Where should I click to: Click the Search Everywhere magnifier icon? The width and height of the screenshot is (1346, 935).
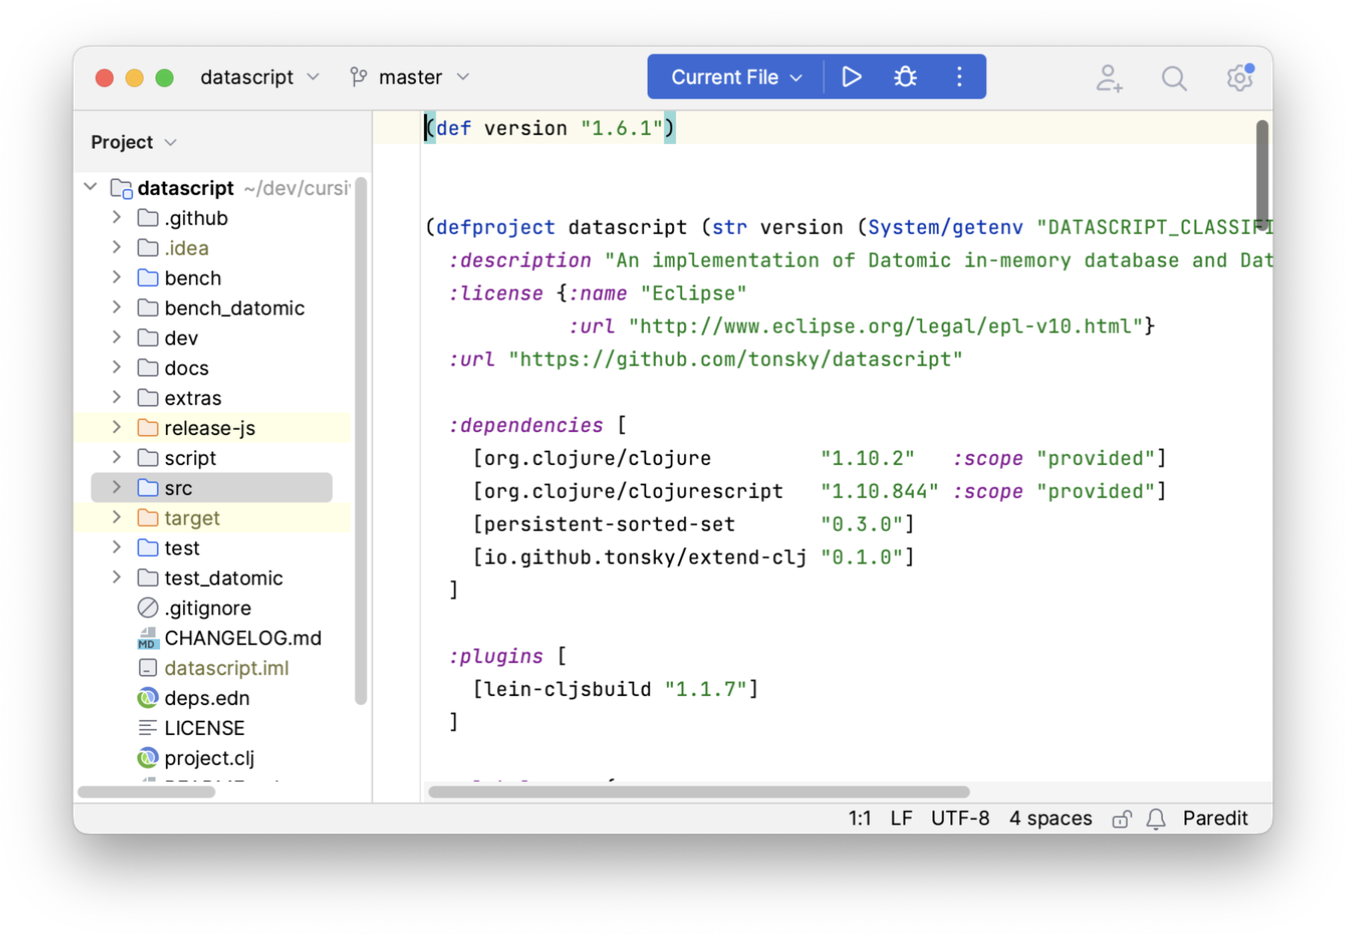(1174, 78)
